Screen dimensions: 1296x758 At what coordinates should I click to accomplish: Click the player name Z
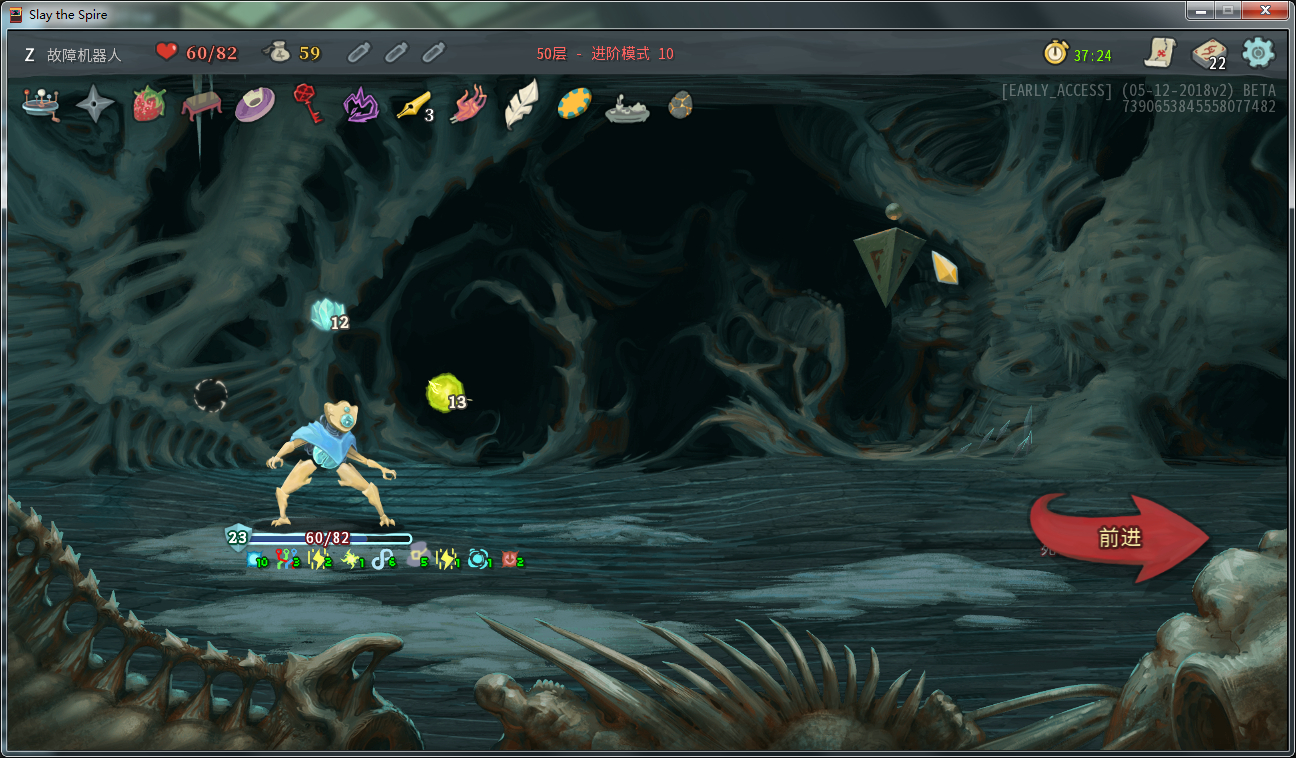30,54
